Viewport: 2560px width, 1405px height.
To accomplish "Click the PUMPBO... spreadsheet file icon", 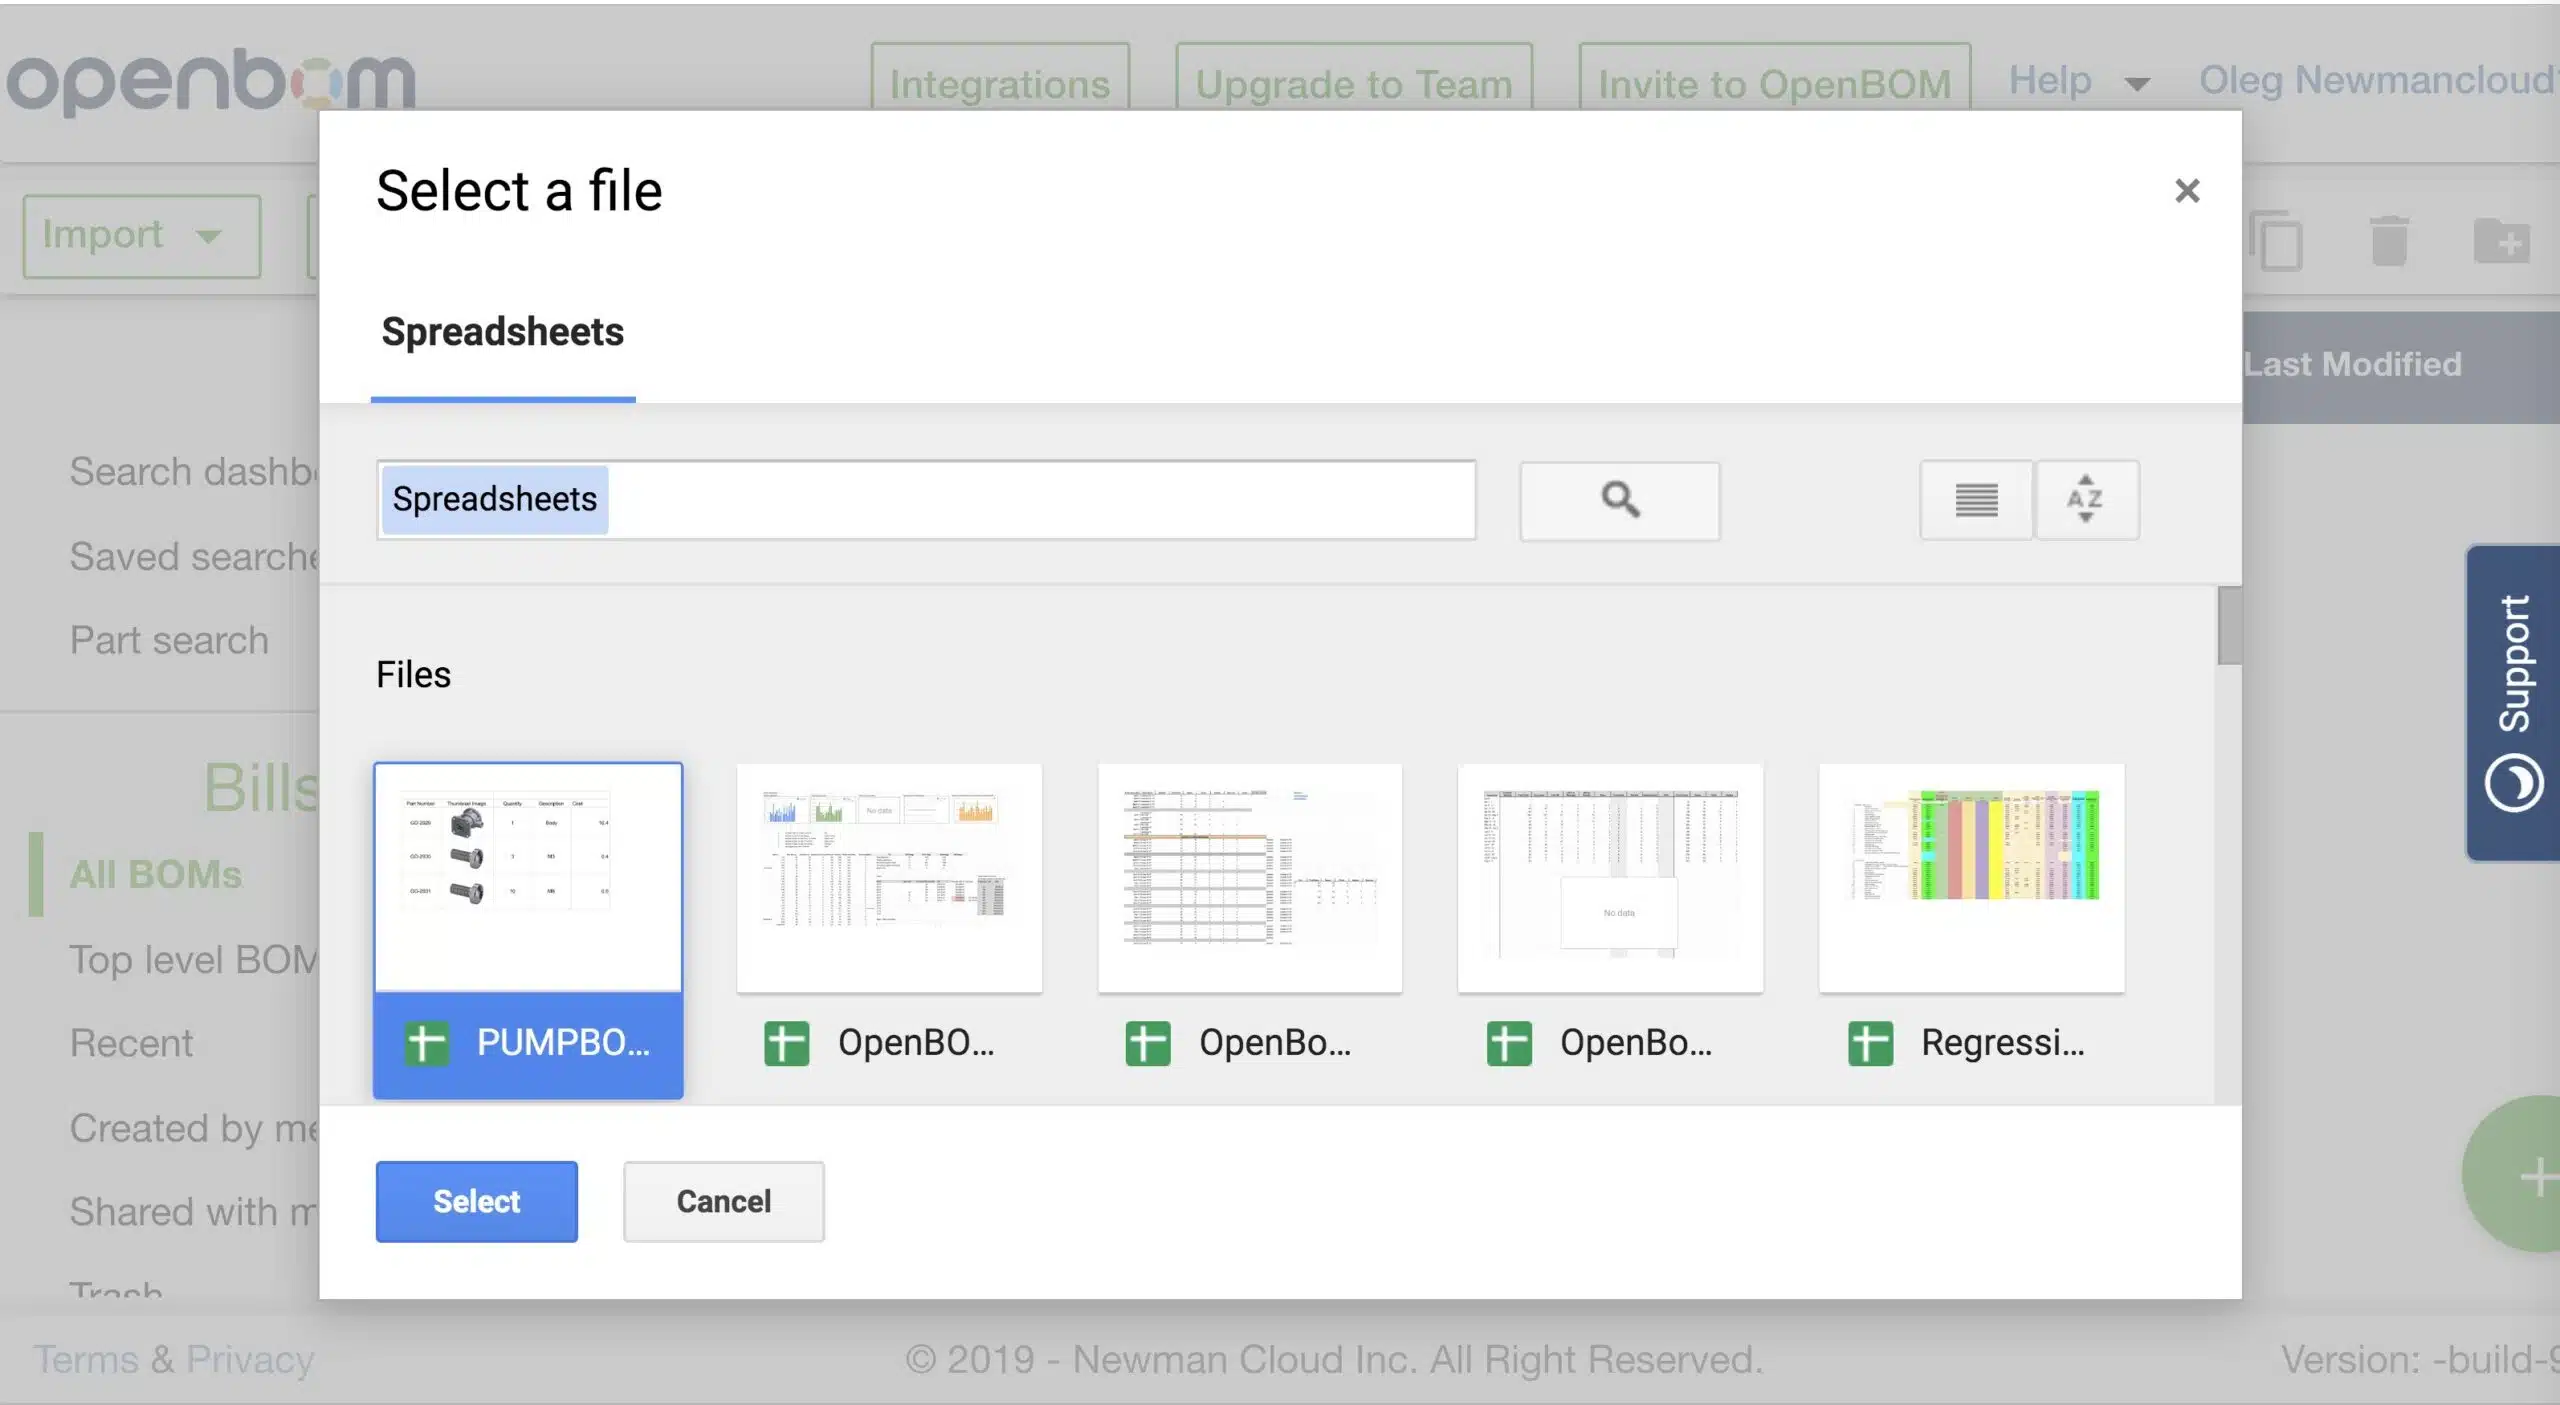I will click(427, 1043).
